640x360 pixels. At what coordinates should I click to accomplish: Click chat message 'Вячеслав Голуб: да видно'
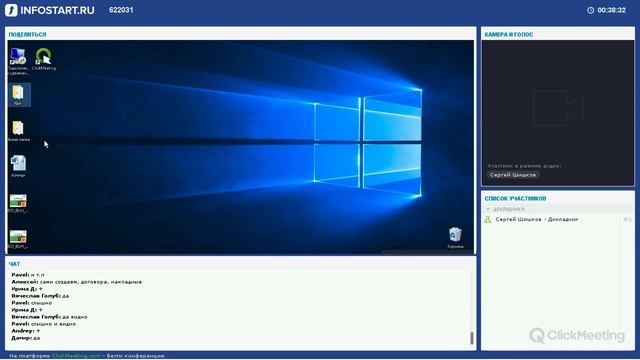(49, 317)
